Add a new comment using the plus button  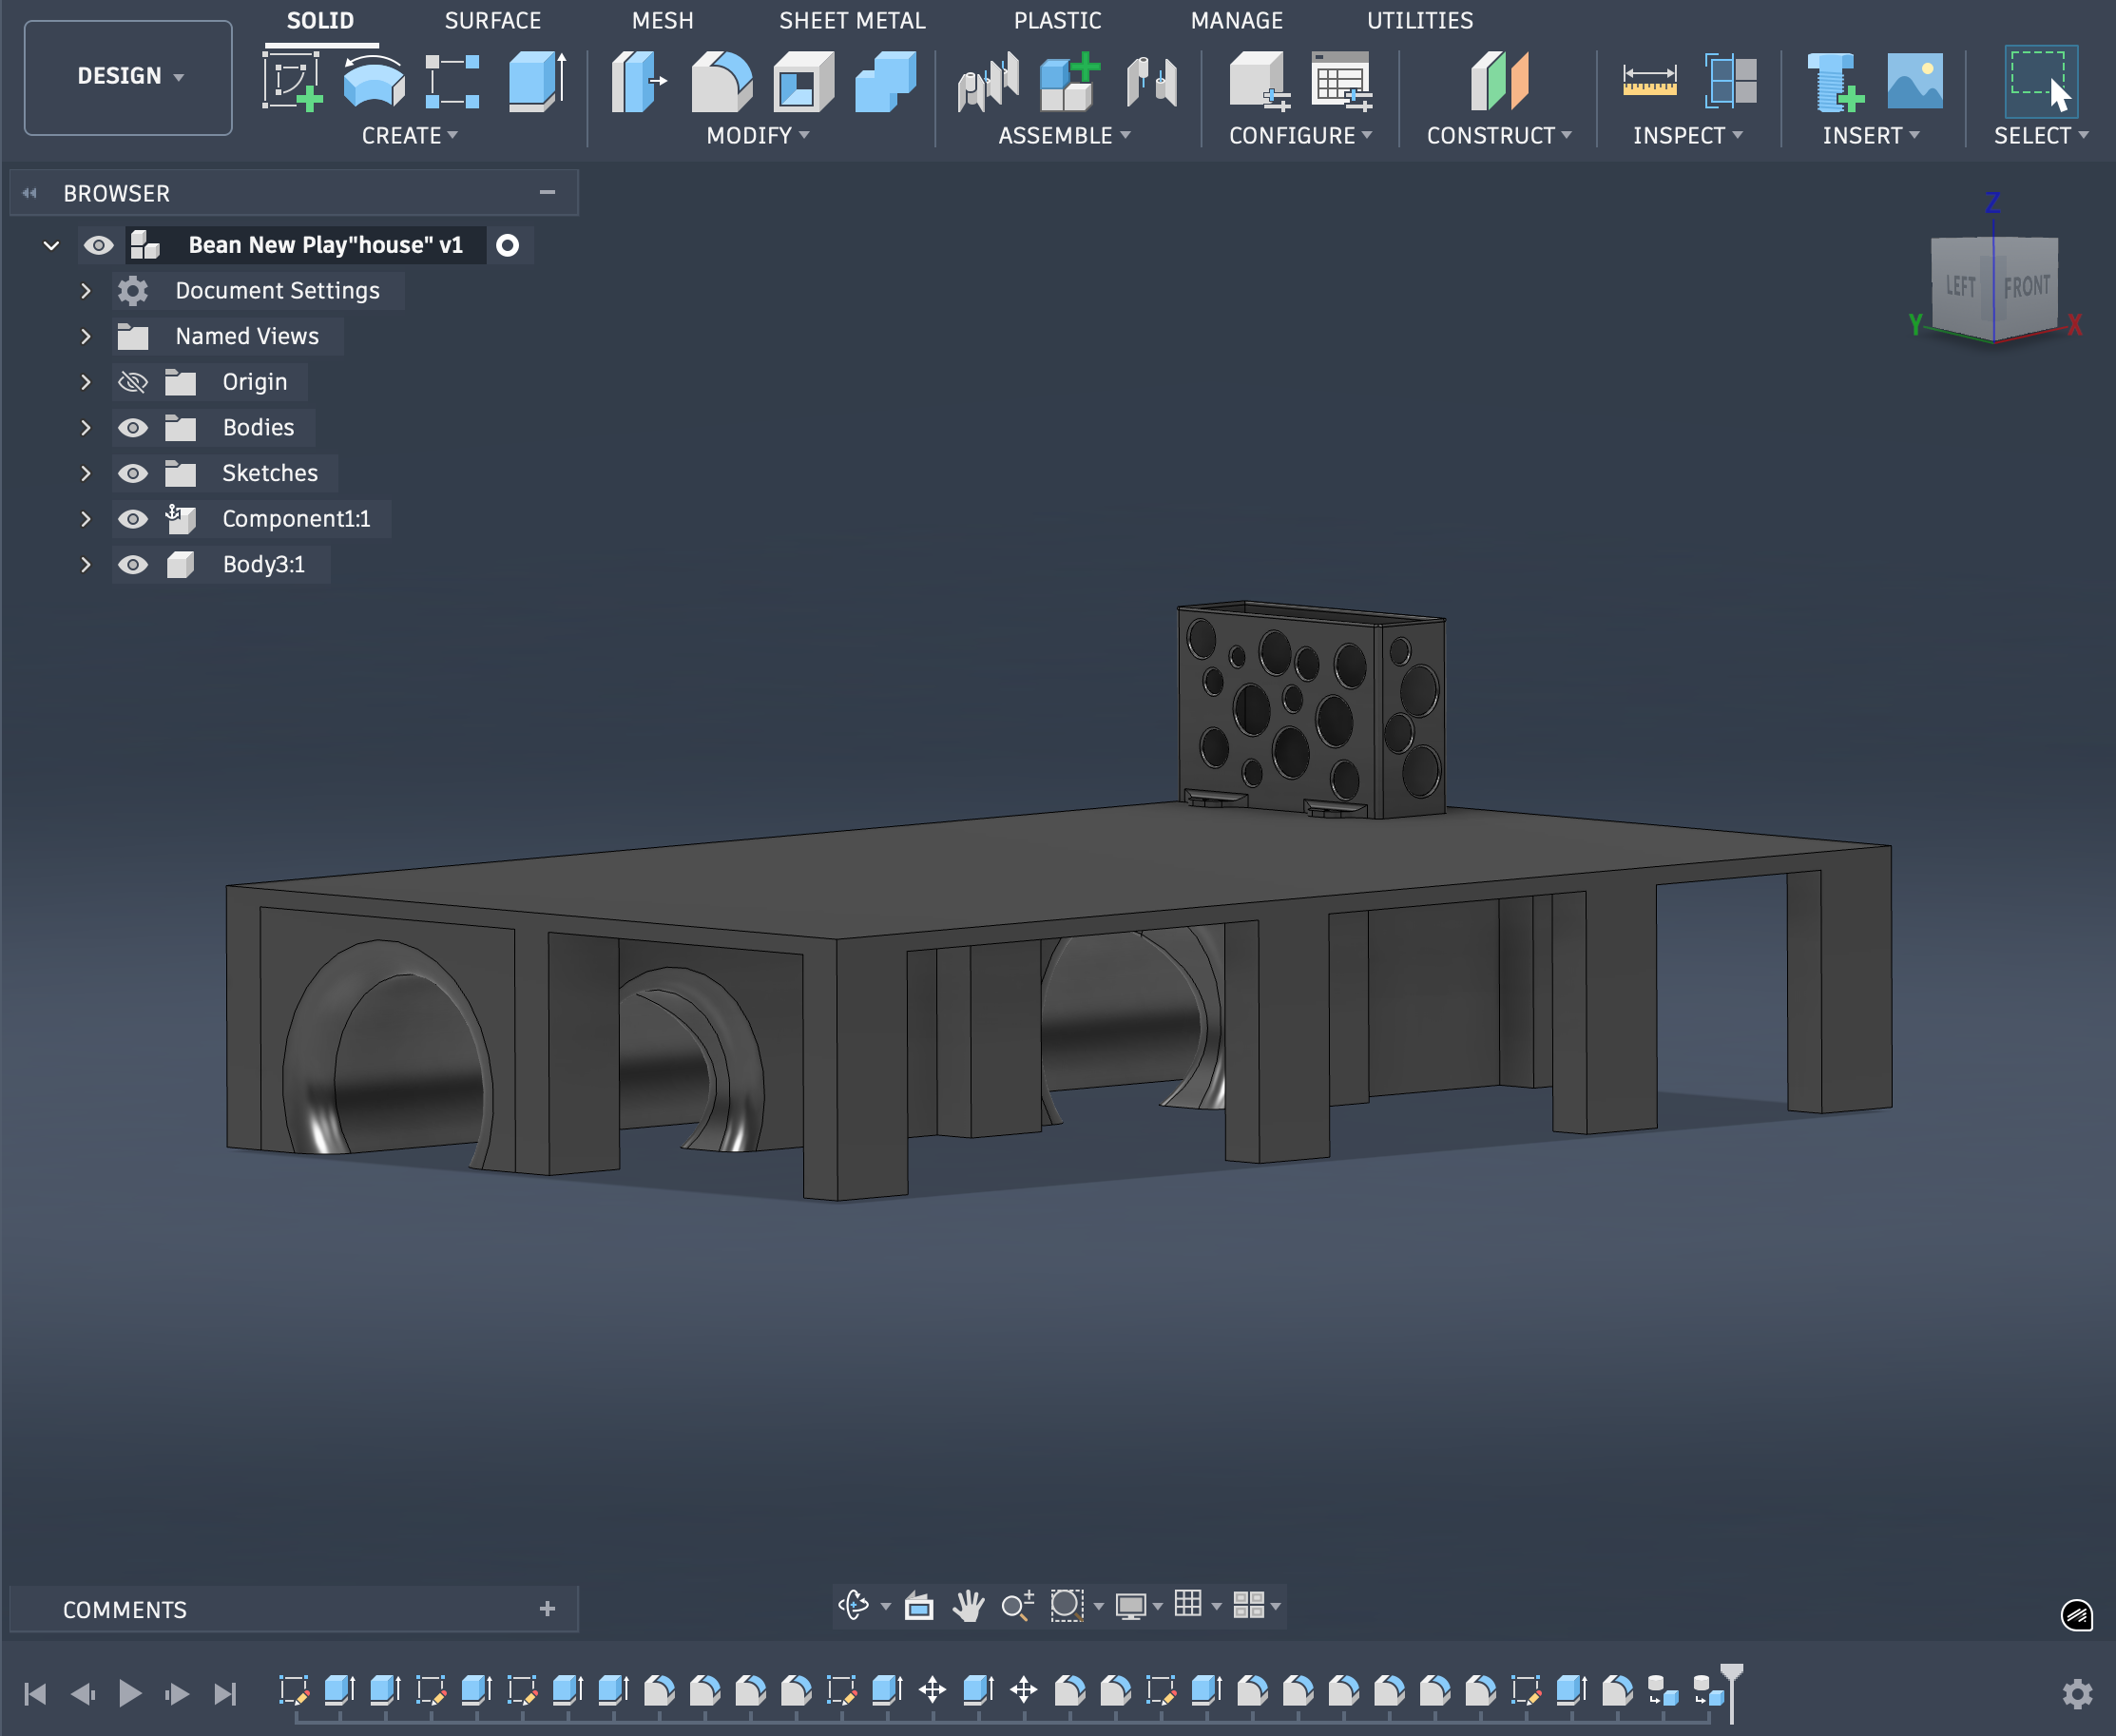547,1609
